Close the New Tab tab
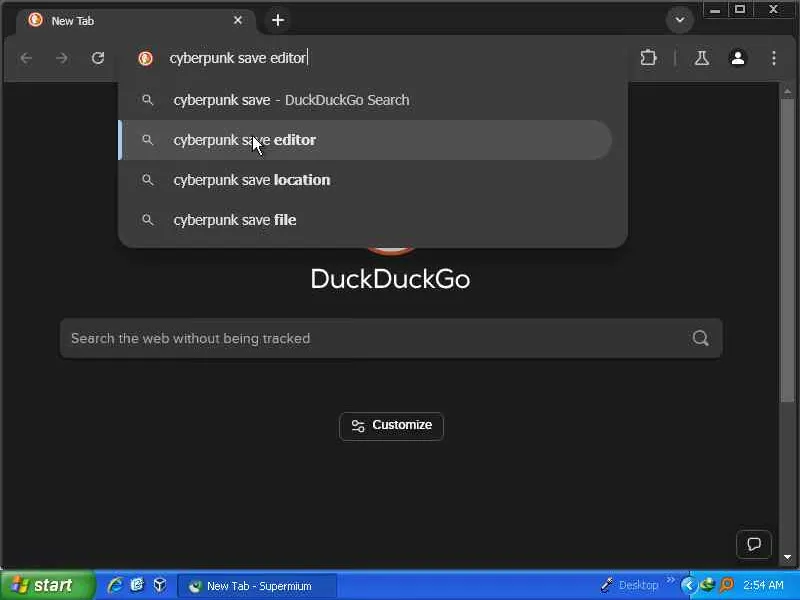 click(x=238, y=20)
